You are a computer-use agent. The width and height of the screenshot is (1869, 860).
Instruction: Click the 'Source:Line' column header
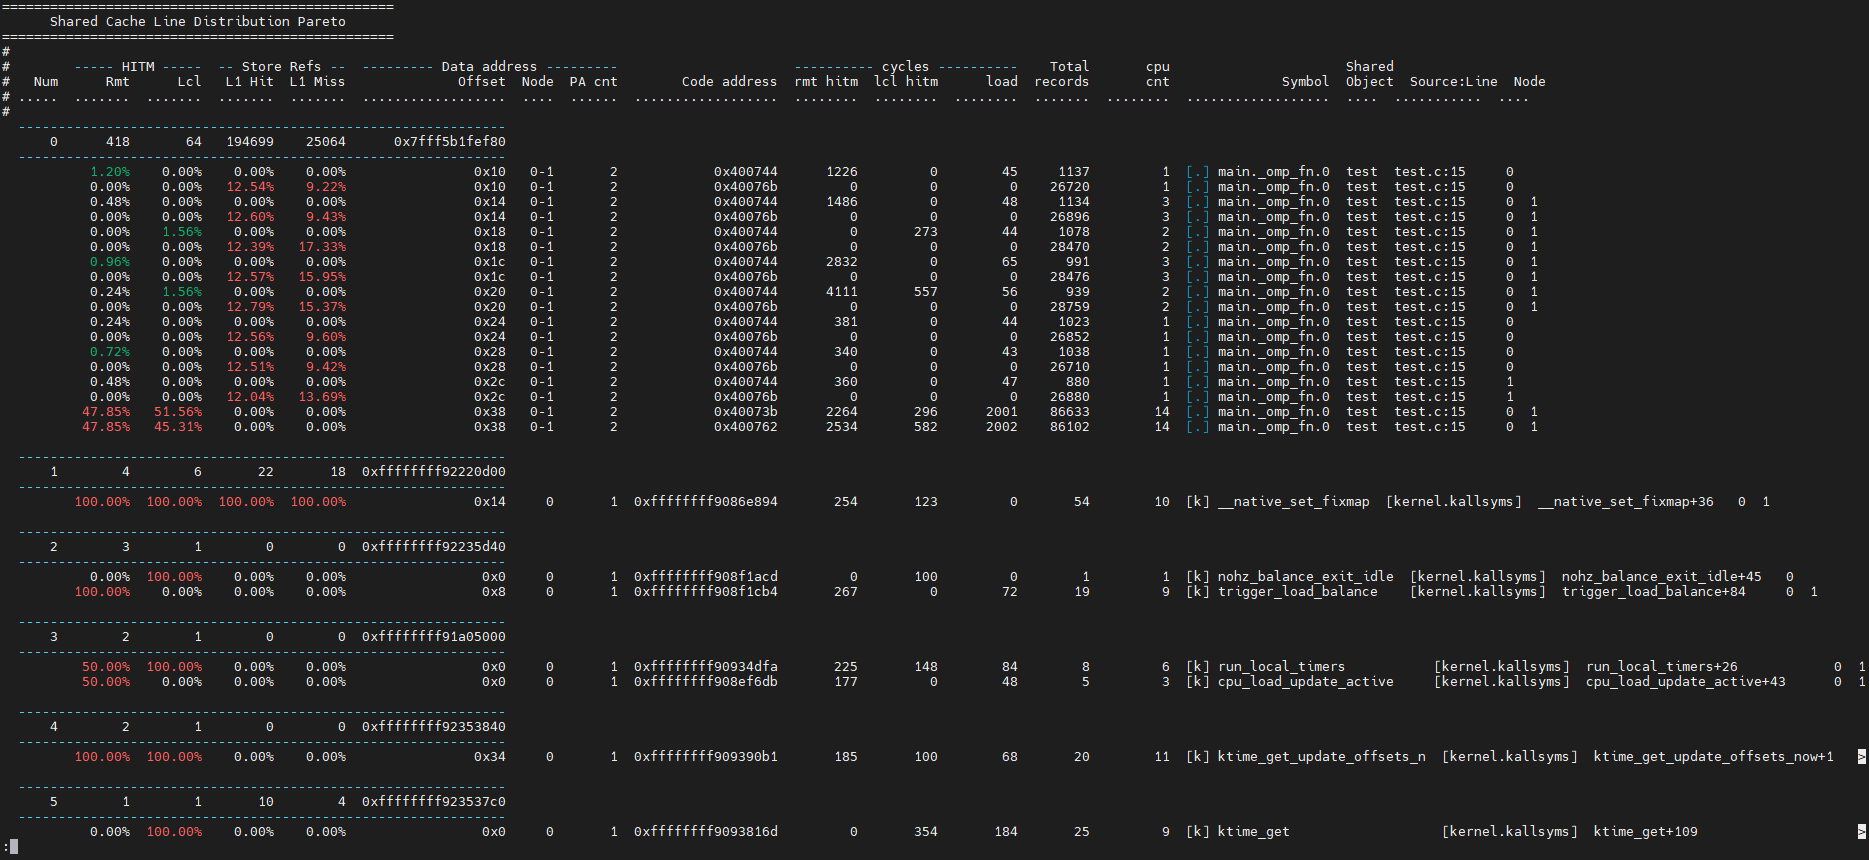pyautogui.click(x=1454, y=82)
